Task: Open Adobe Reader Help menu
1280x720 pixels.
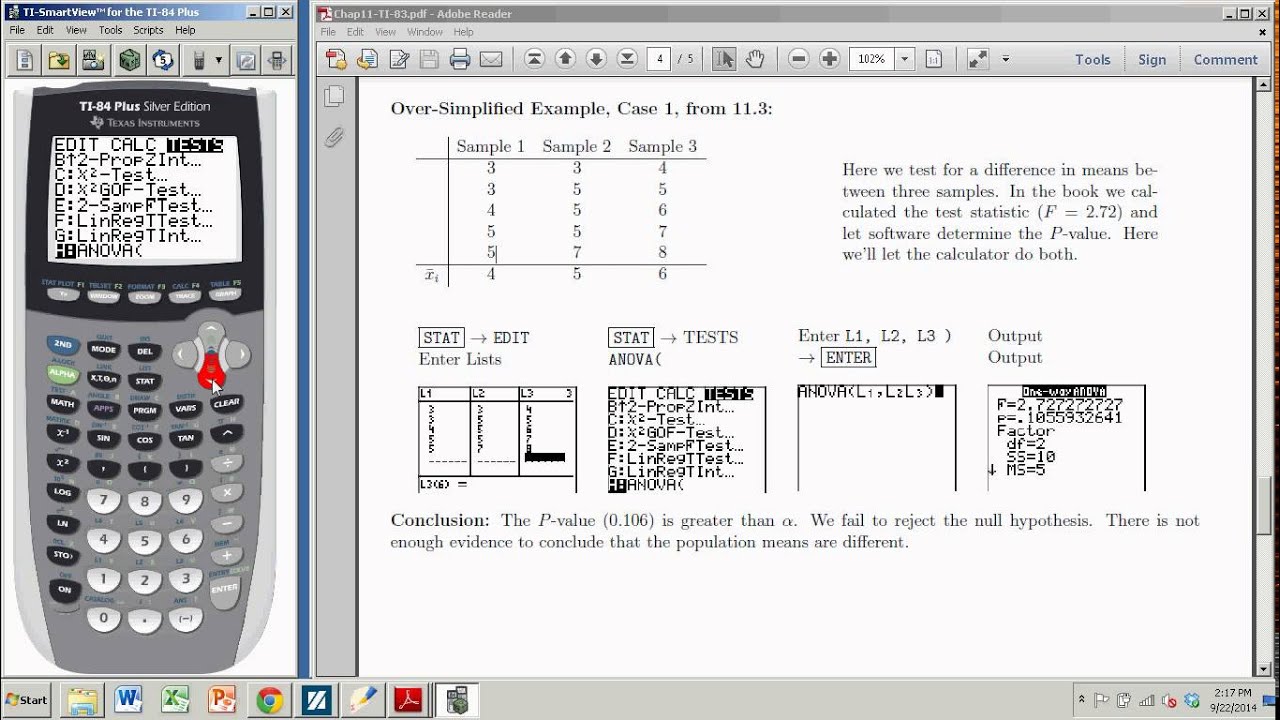Action: pyautogui.click(x=463, y=32)
